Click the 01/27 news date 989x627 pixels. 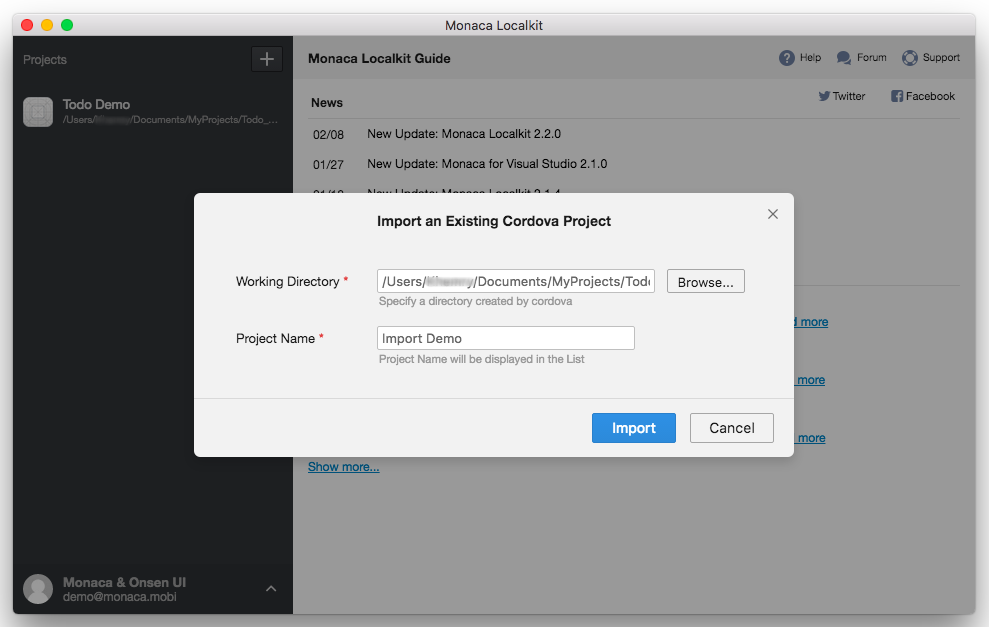(328, 165)
